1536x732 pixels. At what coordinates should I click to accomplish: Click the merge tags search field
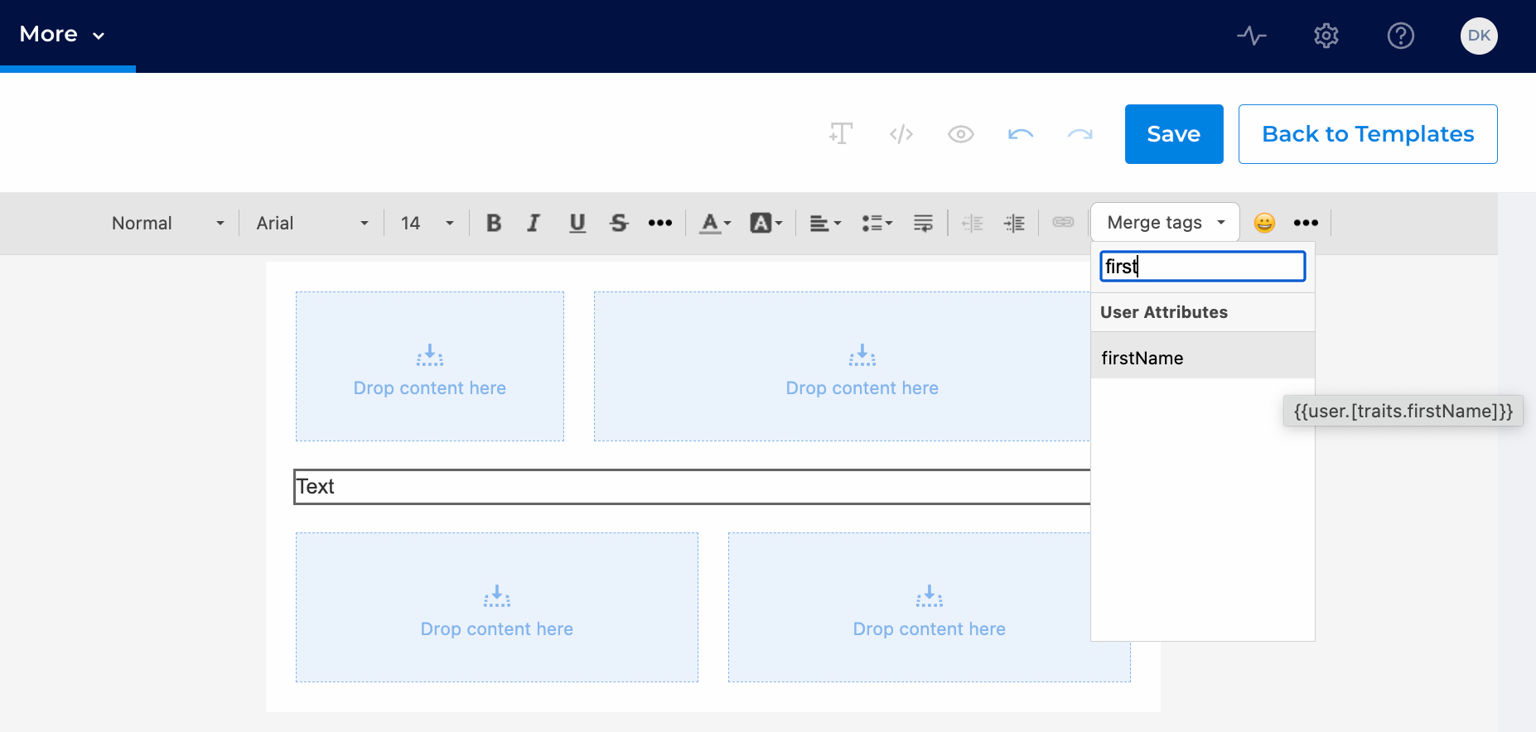1203,266
